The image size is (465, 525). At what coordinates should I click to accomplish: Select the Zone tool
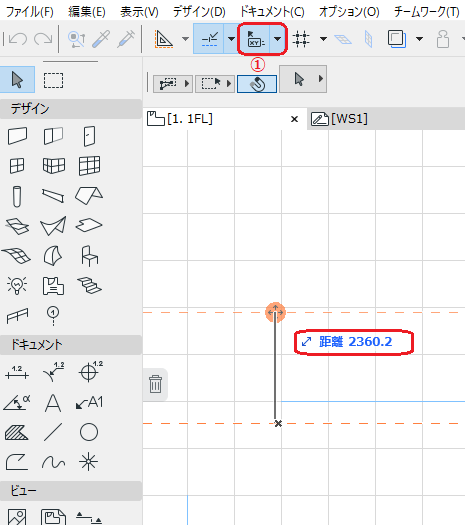pos(53,286)
